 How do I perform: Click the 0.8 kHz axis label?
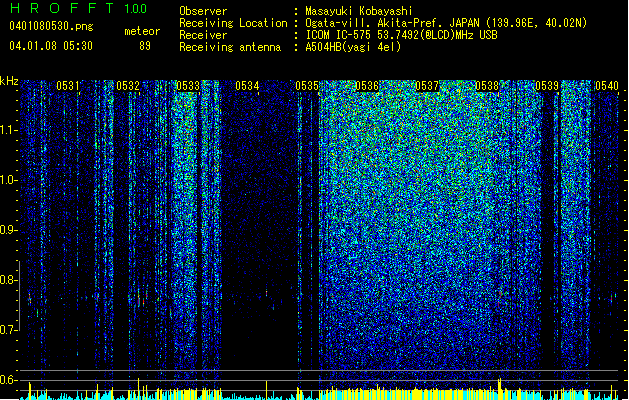(x=9, y=280)
